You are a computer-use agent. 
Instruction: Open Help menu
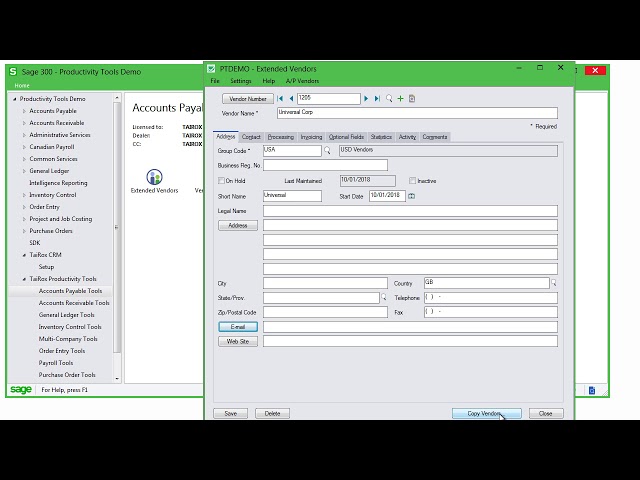(268, 81)
